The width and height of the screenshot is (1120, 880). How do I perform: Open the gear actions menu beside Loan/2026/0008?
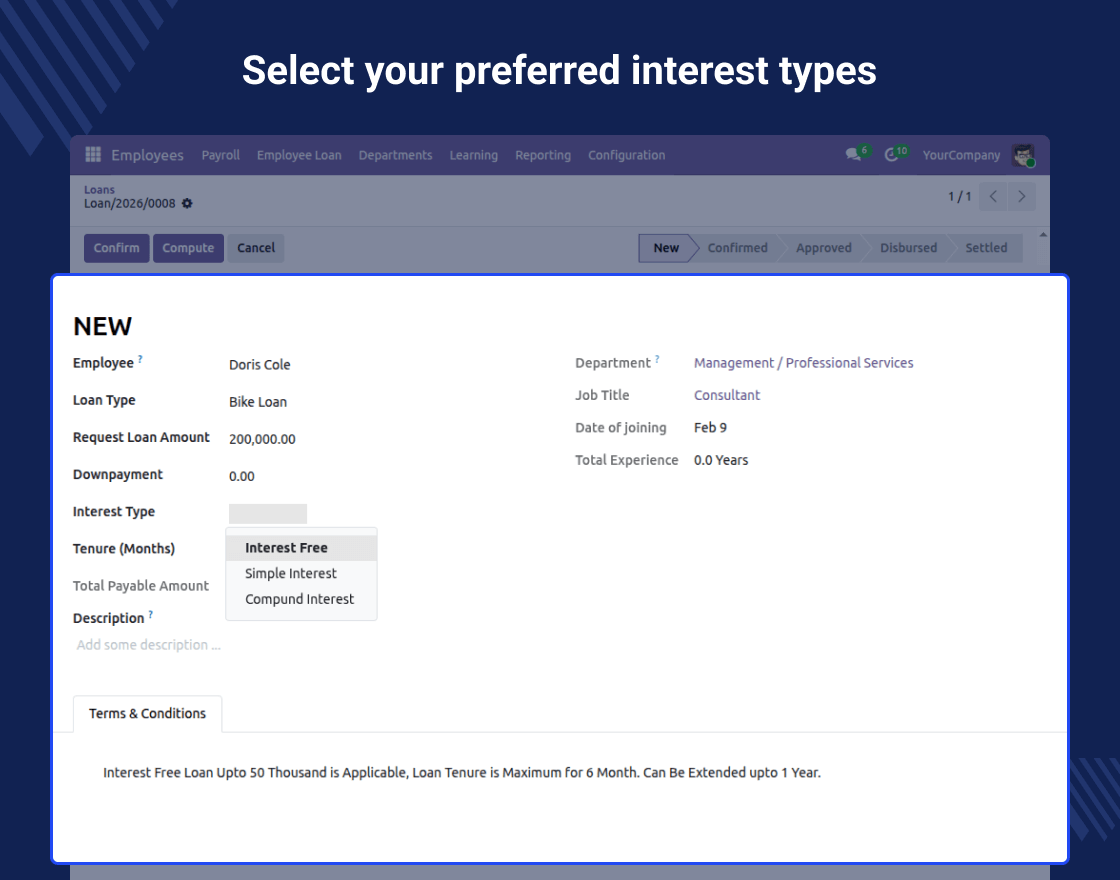tap(187, 204)
